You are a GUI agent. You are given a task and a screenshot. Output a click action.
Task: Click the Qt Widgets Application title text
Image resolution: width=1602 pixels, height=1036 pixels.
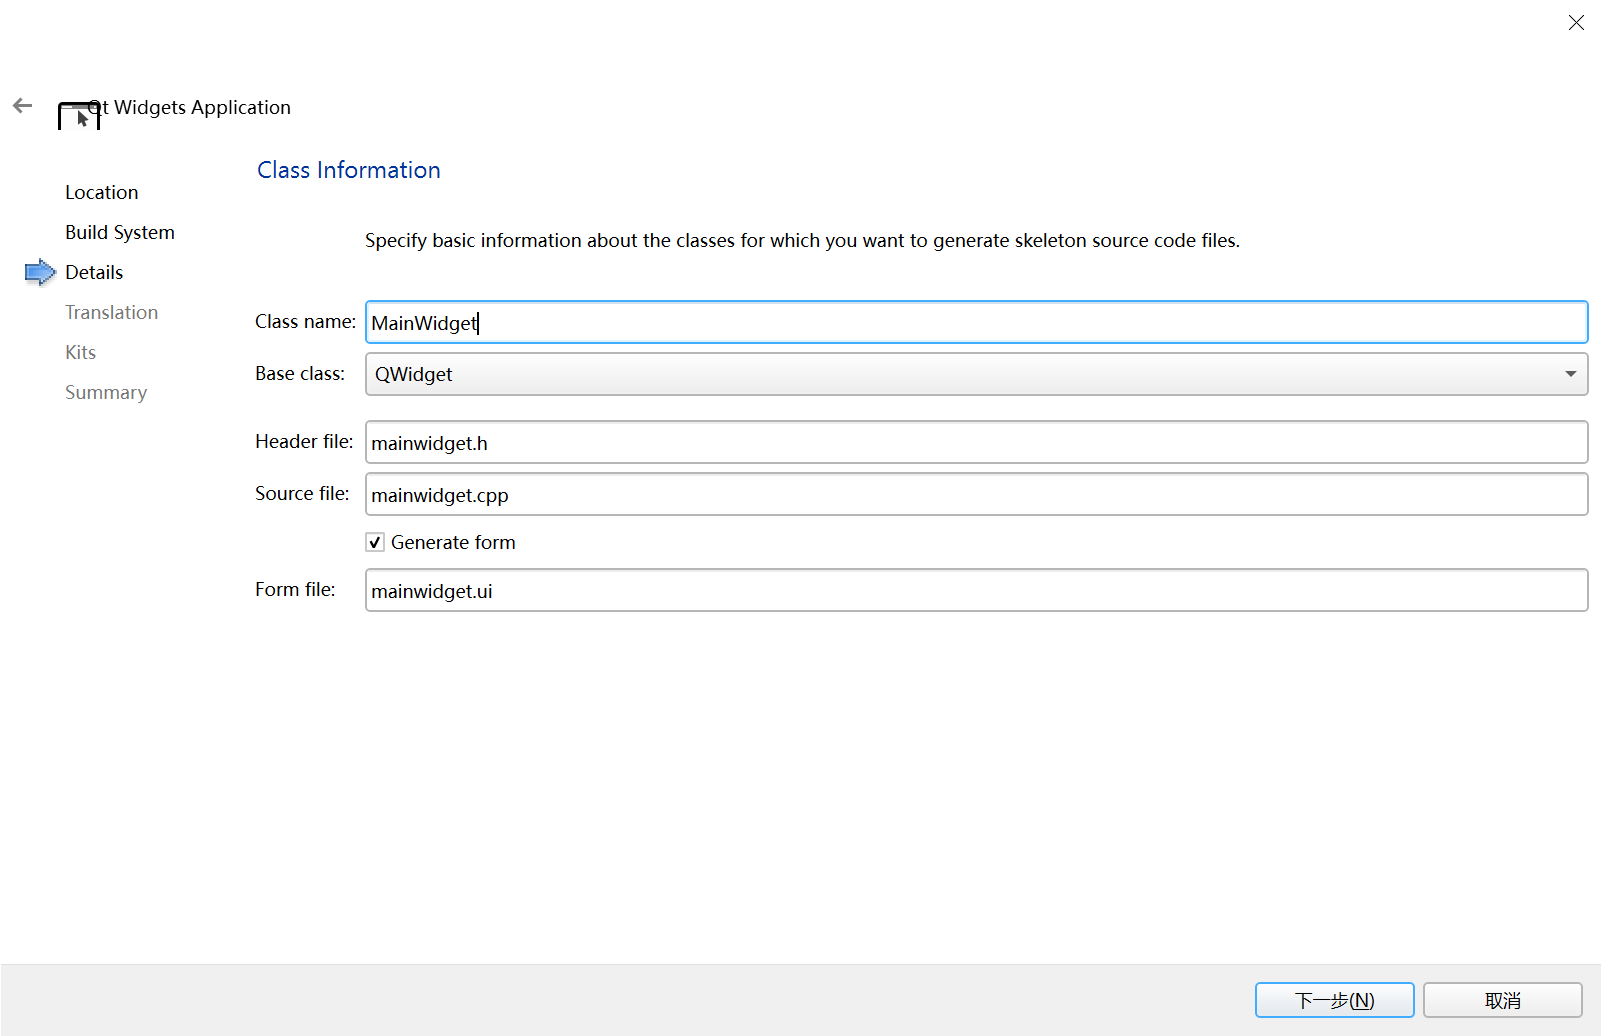(x=202, y=107)
